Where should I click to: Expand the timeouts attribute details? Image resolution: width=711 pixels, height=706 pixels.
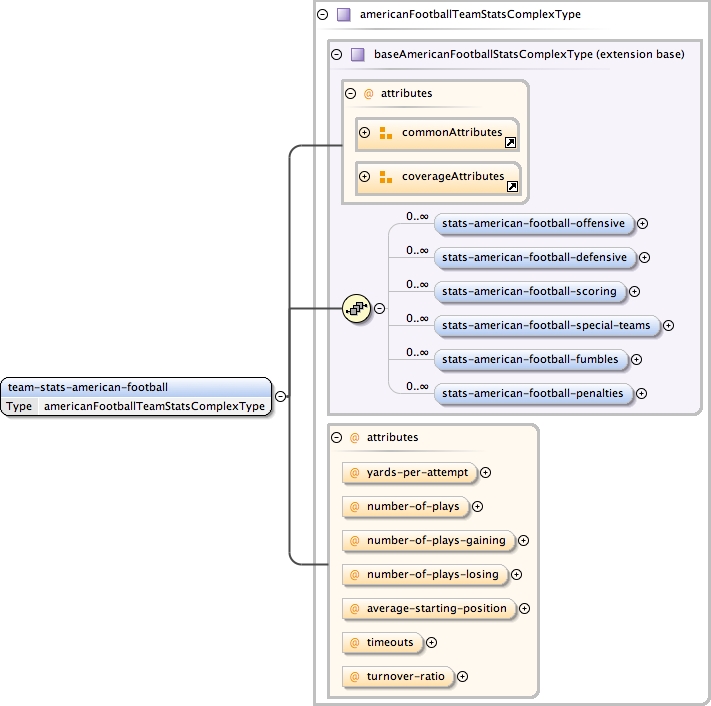(432, 642)
